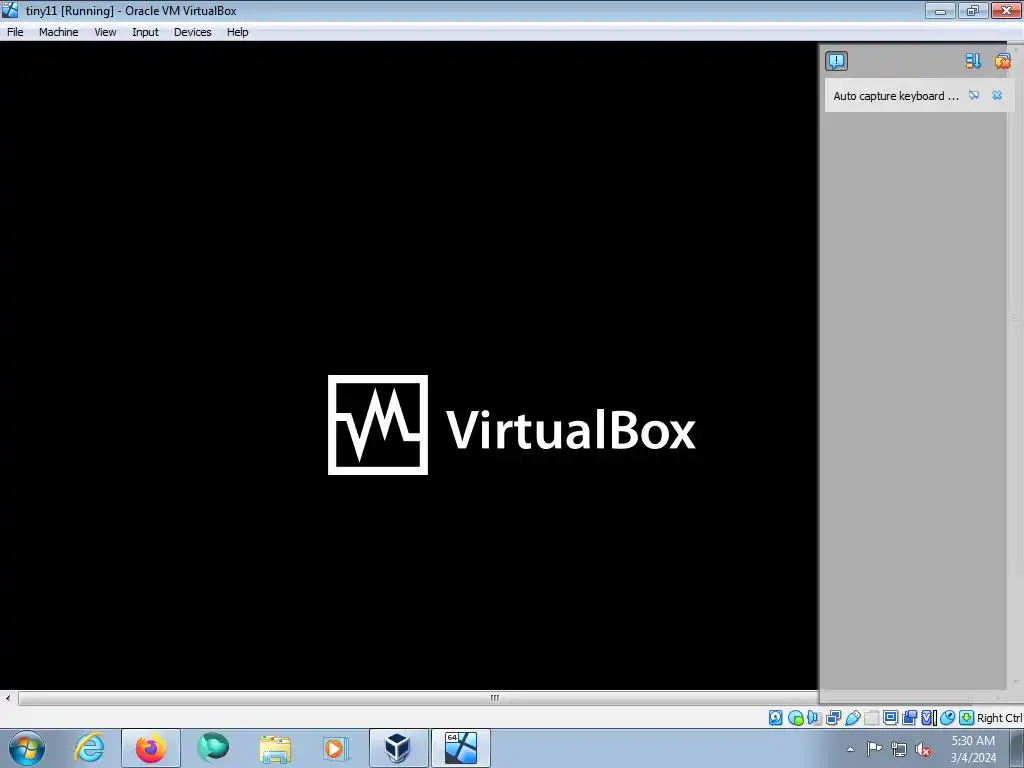This screenshot has width=1024, height=768.
Task: Minimize the tiny11 VirtualBox window
Action: [940, 10]
